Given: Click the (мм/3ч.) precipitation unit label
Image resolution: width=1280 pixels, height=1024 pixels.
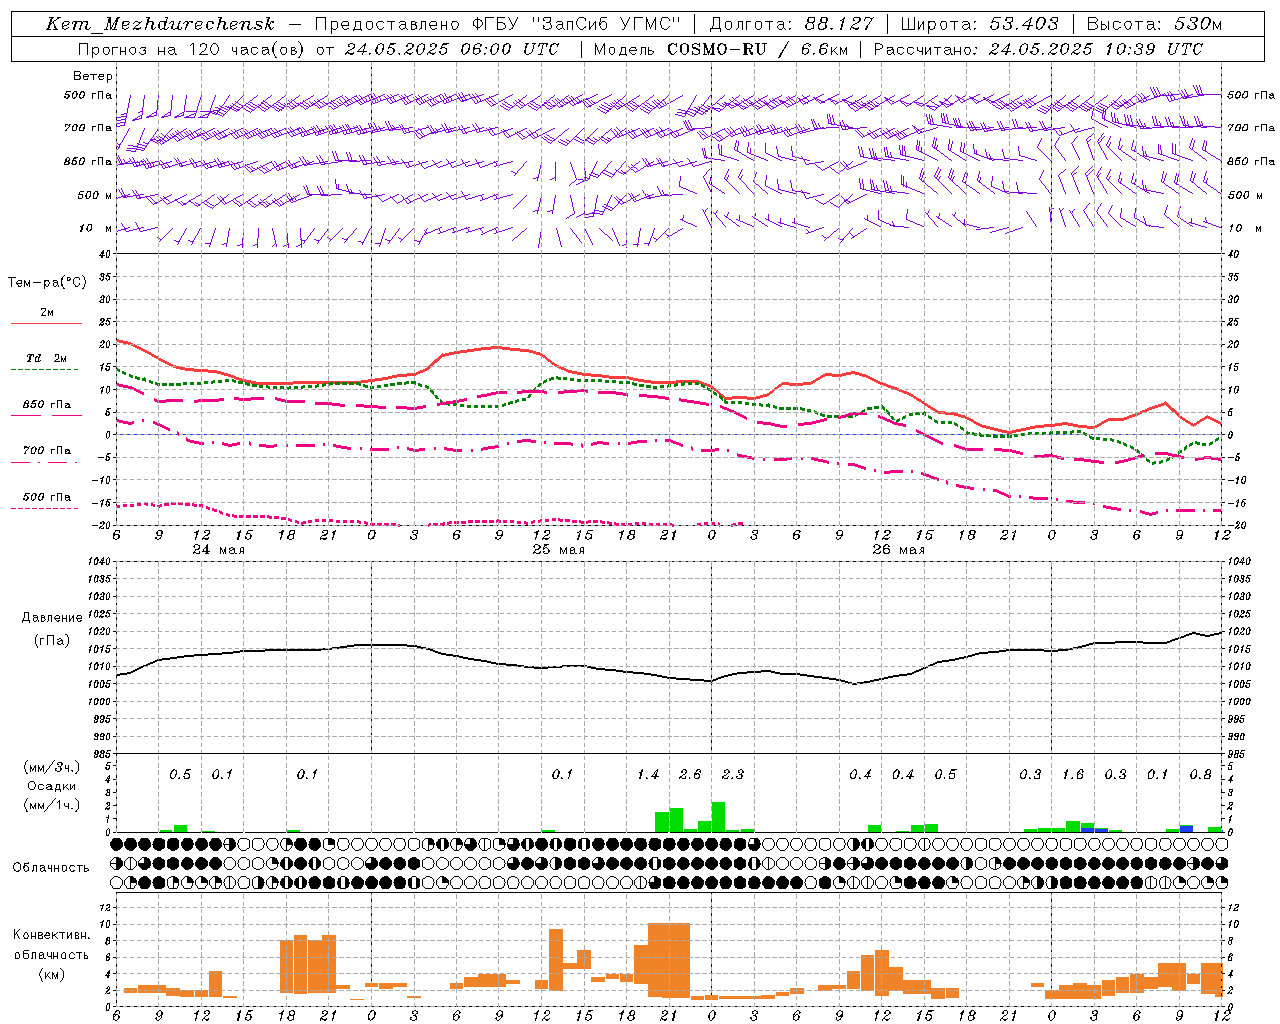Looking at the screenshot, I should point(52,767).
